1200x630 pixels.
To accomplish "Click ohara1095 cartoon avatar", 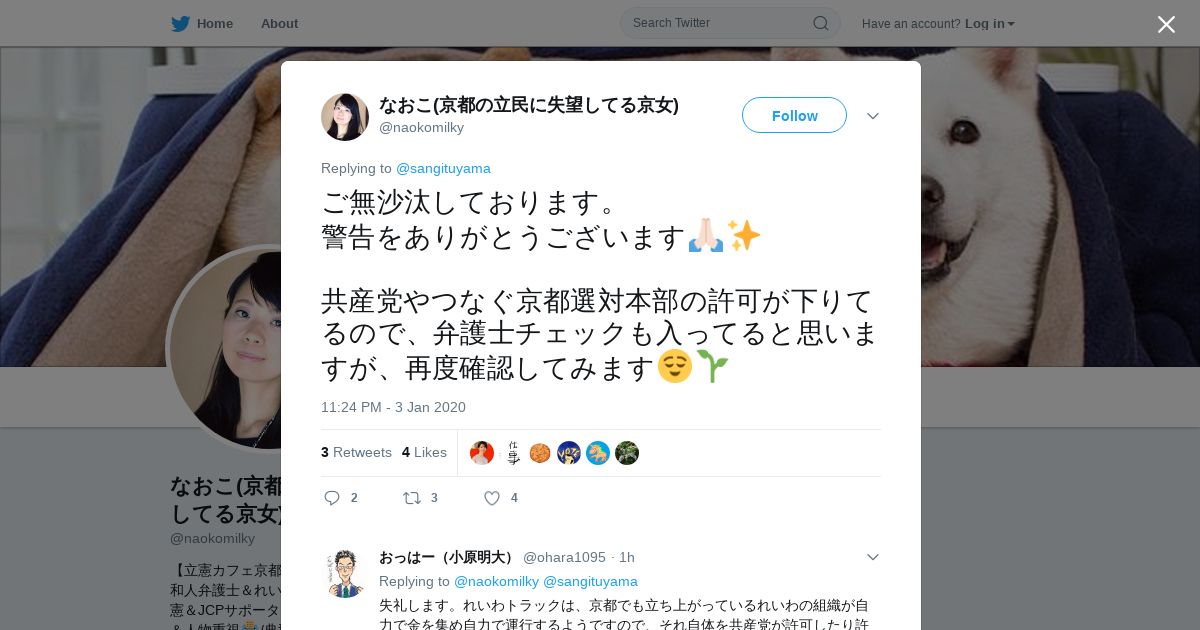I will [345, 573].
